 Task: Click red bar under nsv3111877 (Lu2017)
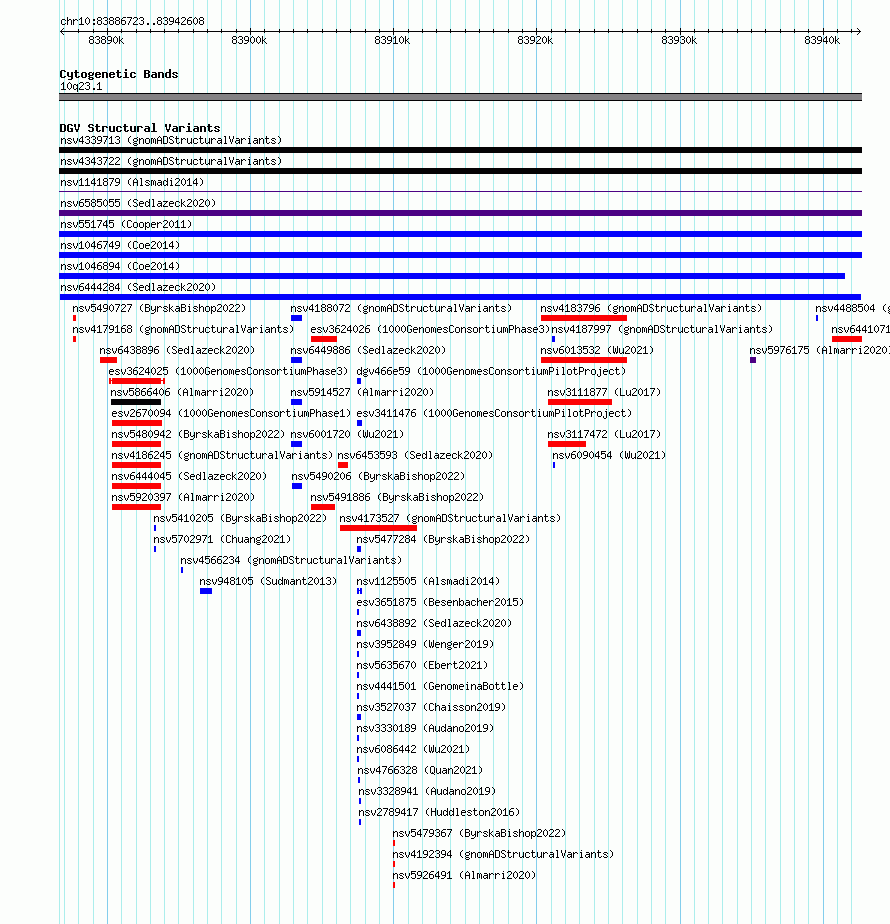(580, 402)
